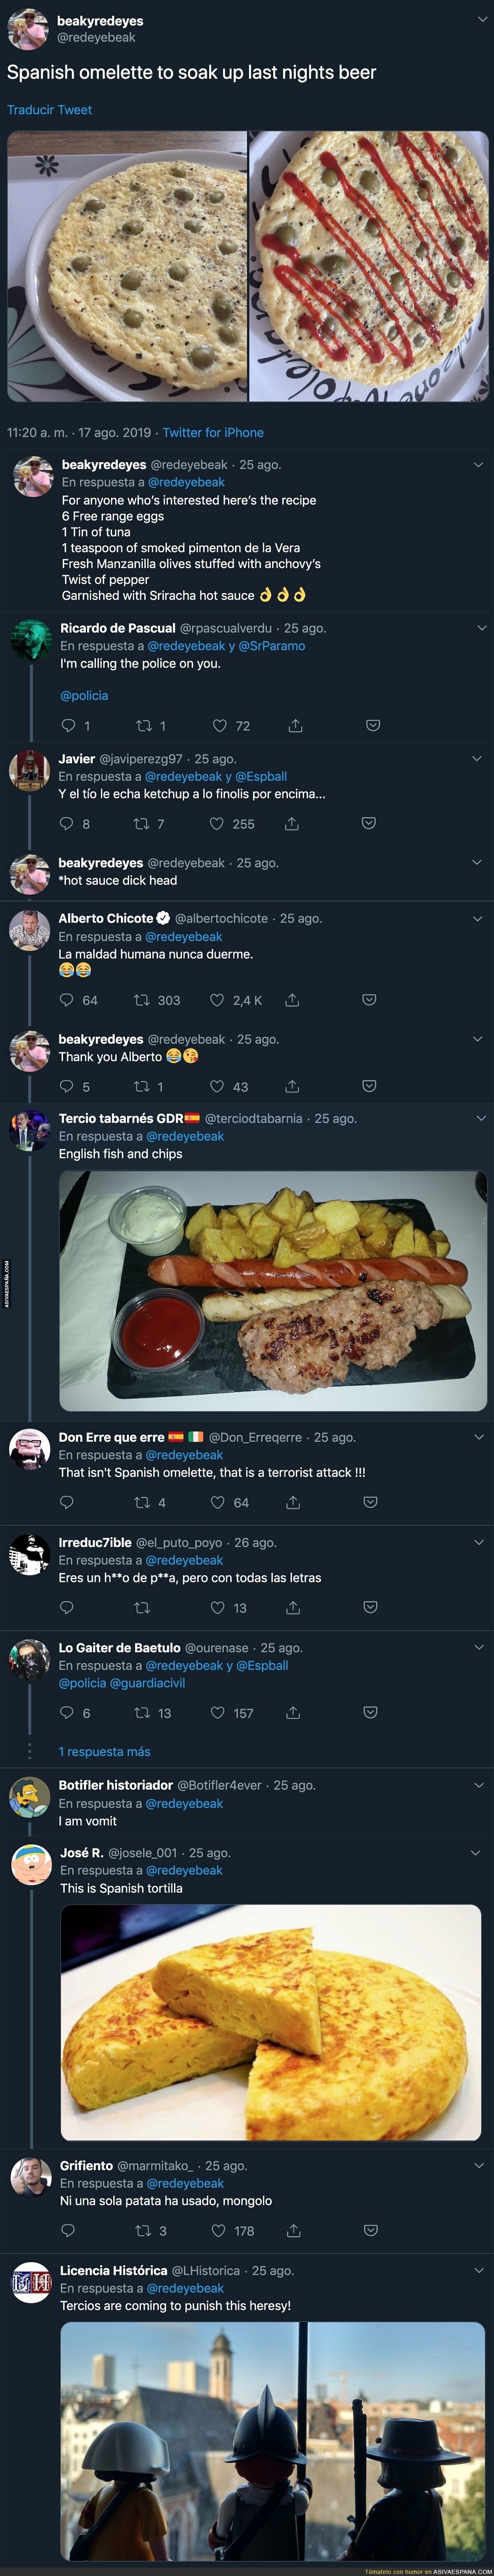Viewport: 494px width, 2576px height.
Task: Open the @policia mention in Ricardo's reply
Action: (x=84, y=696)
